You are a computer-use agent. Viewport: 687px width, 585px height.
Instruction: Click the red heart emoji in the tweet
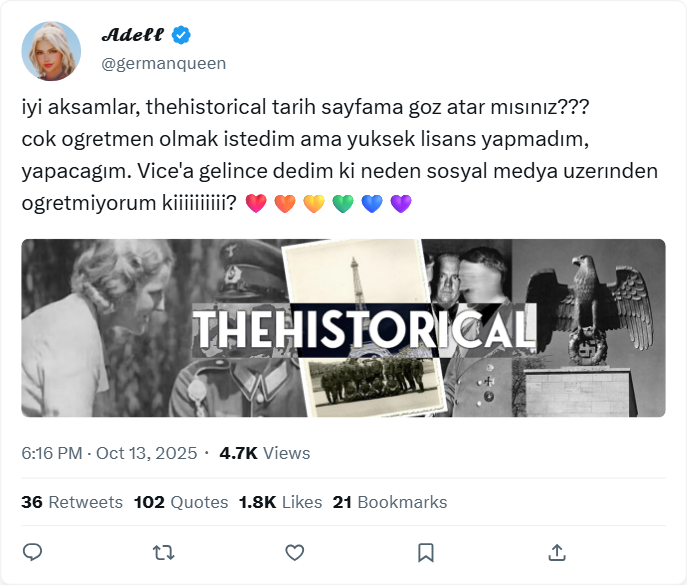(256, 204)
